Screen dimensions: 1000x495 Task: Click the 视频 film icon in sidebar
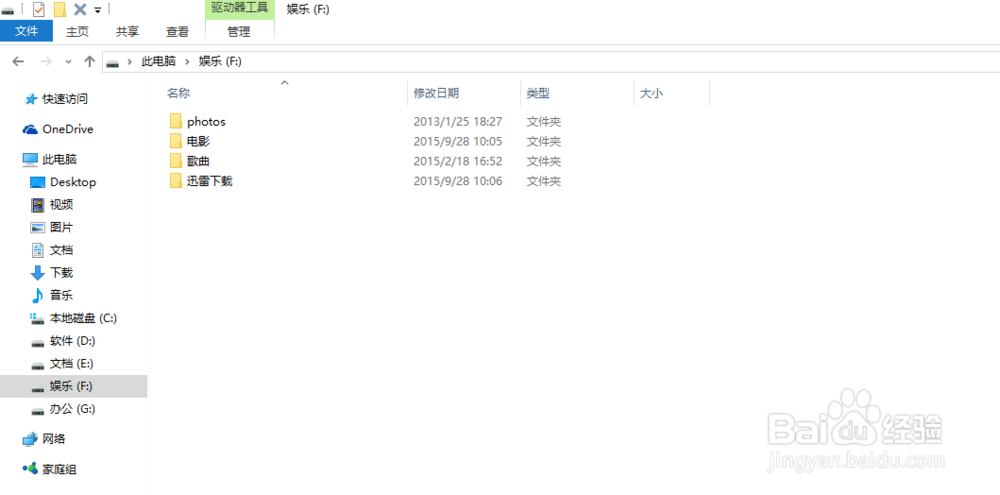[38, 205]
